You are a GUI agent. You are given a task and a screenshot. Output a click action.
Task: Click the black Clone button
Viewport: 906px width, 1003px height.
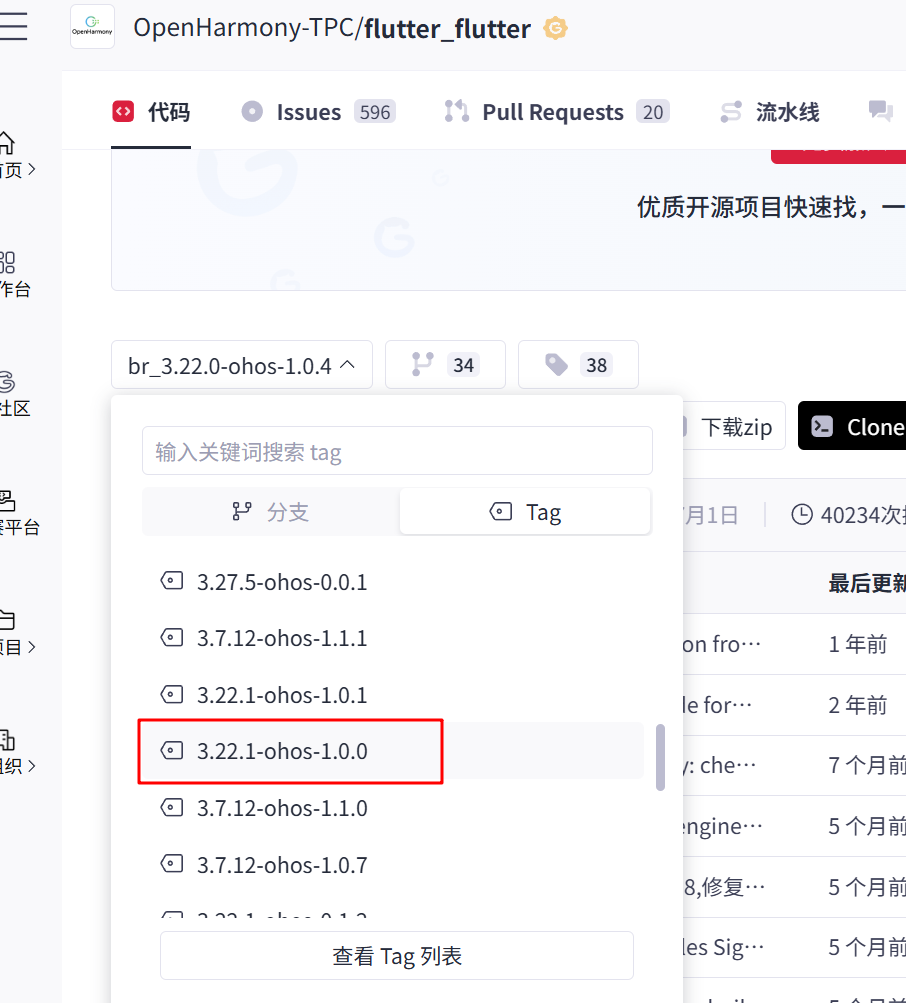click(852, 426)
